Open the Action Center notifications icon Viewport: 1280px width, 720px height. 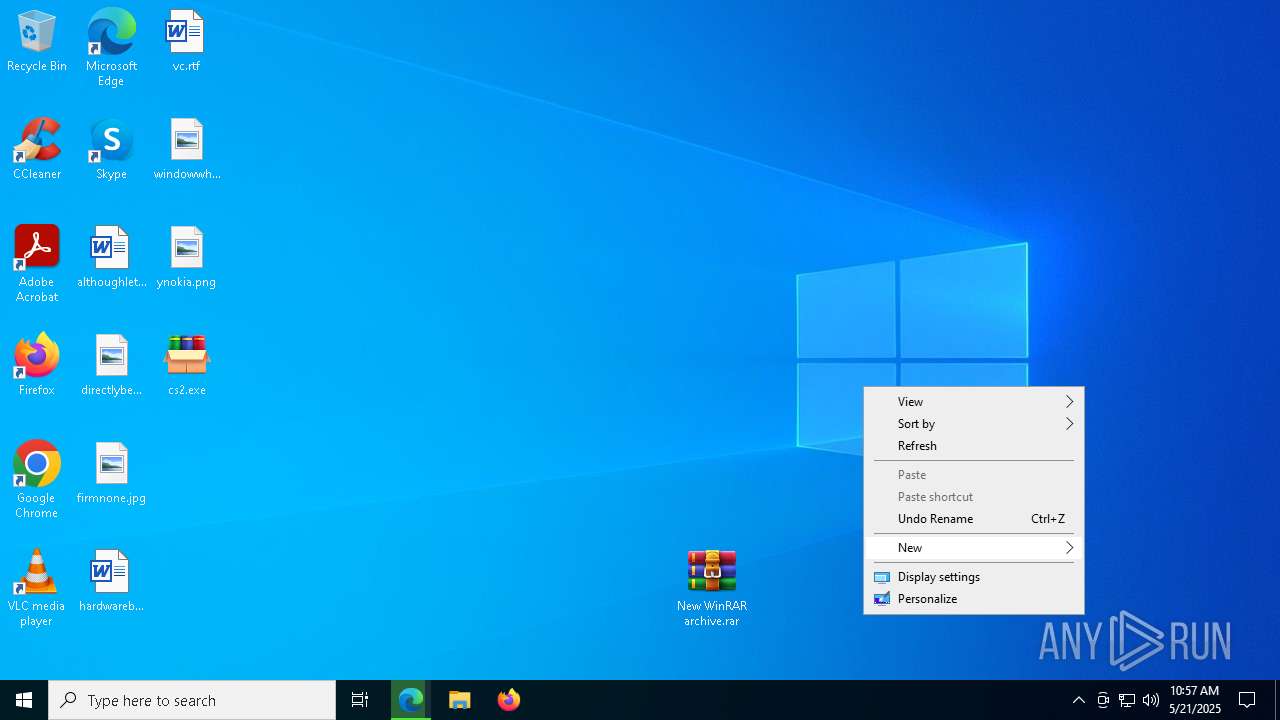pos(1247,700)
